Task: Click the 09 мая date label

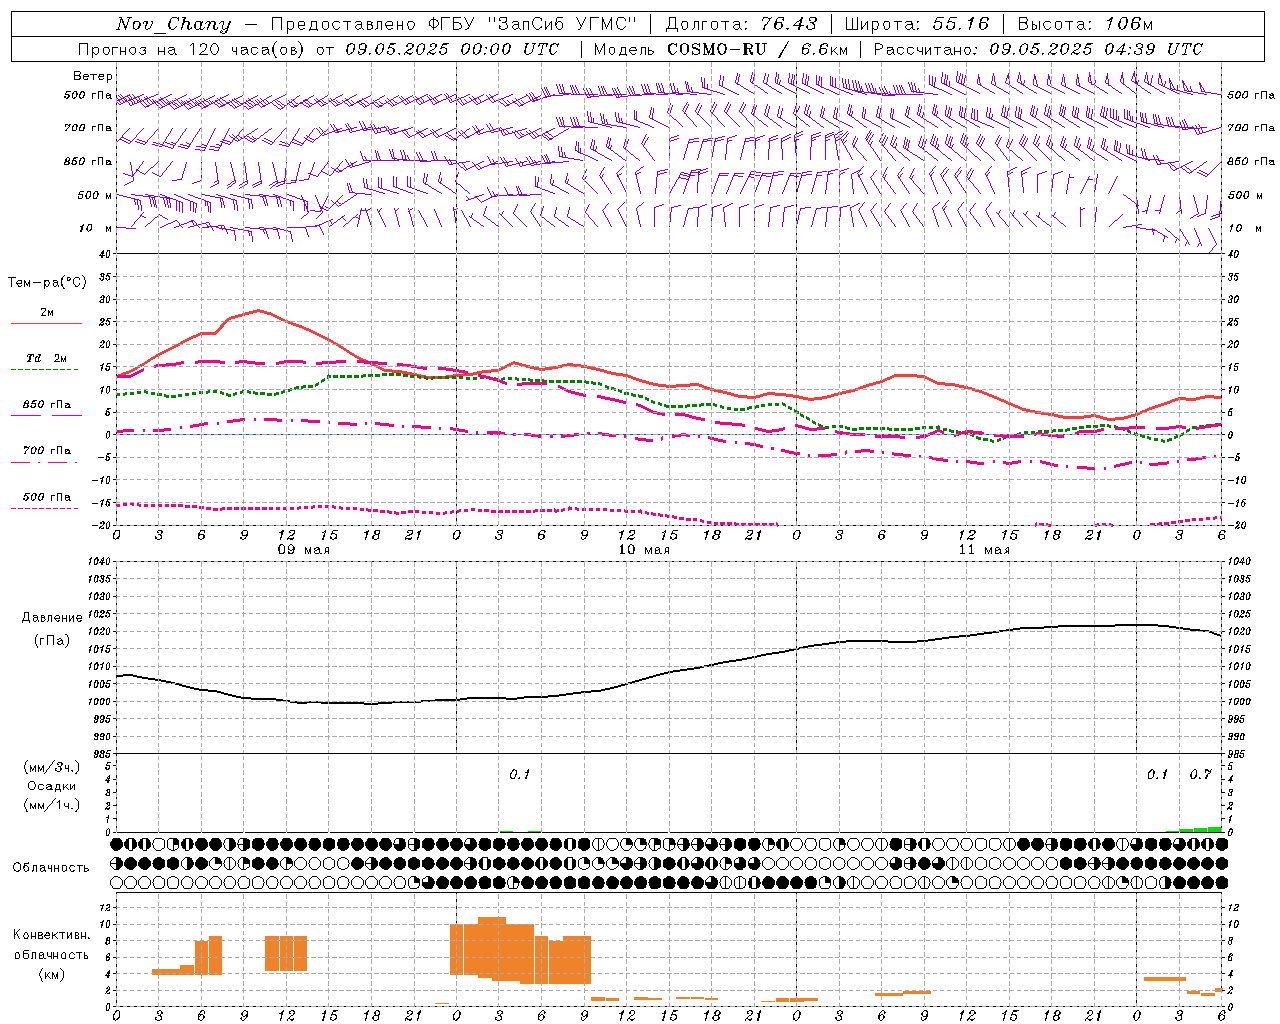Action: click(303, 550)
